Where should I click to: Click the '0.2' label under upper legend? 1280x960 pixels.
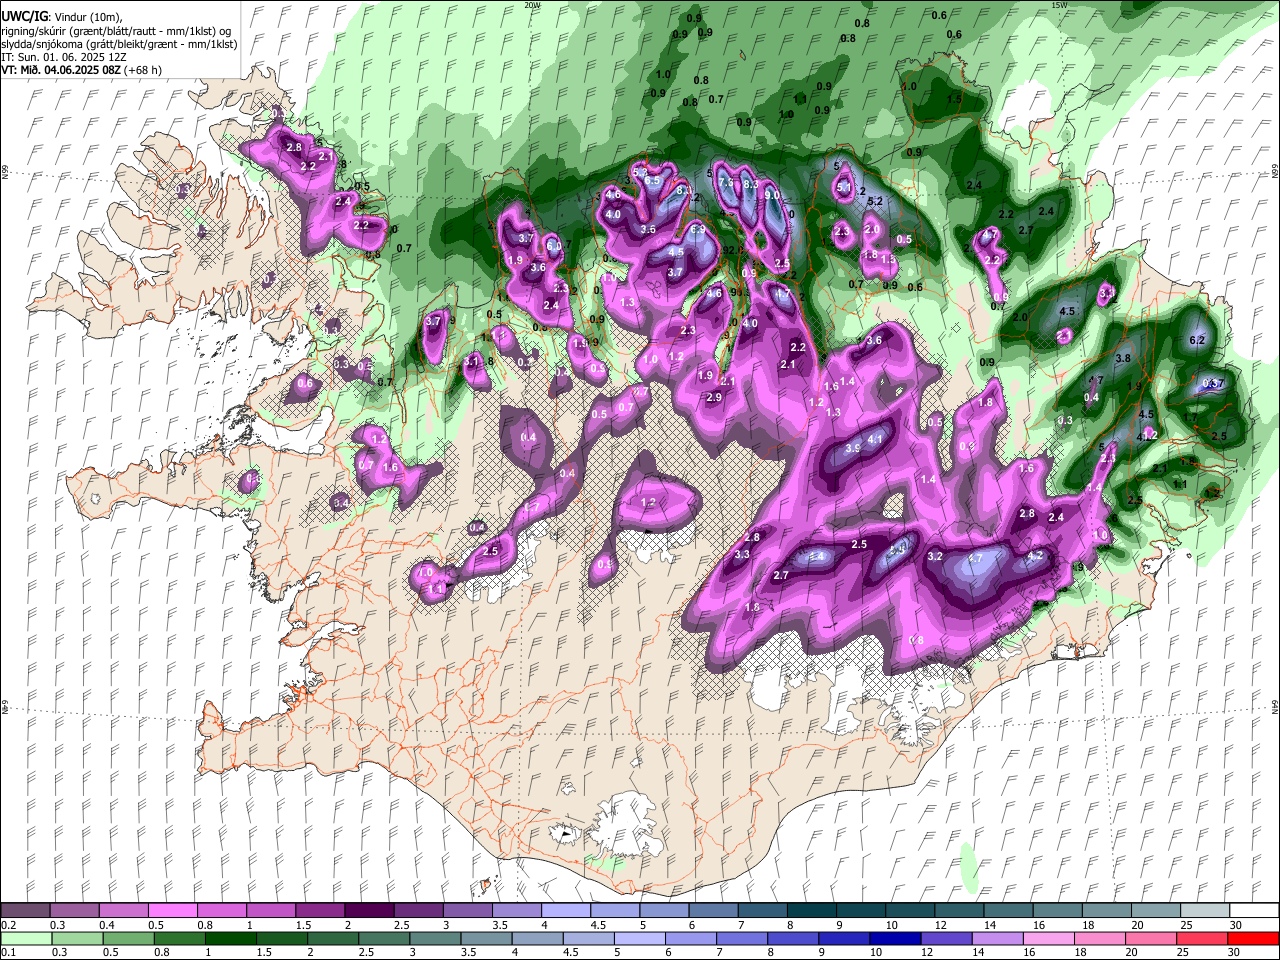pos(8,925)
